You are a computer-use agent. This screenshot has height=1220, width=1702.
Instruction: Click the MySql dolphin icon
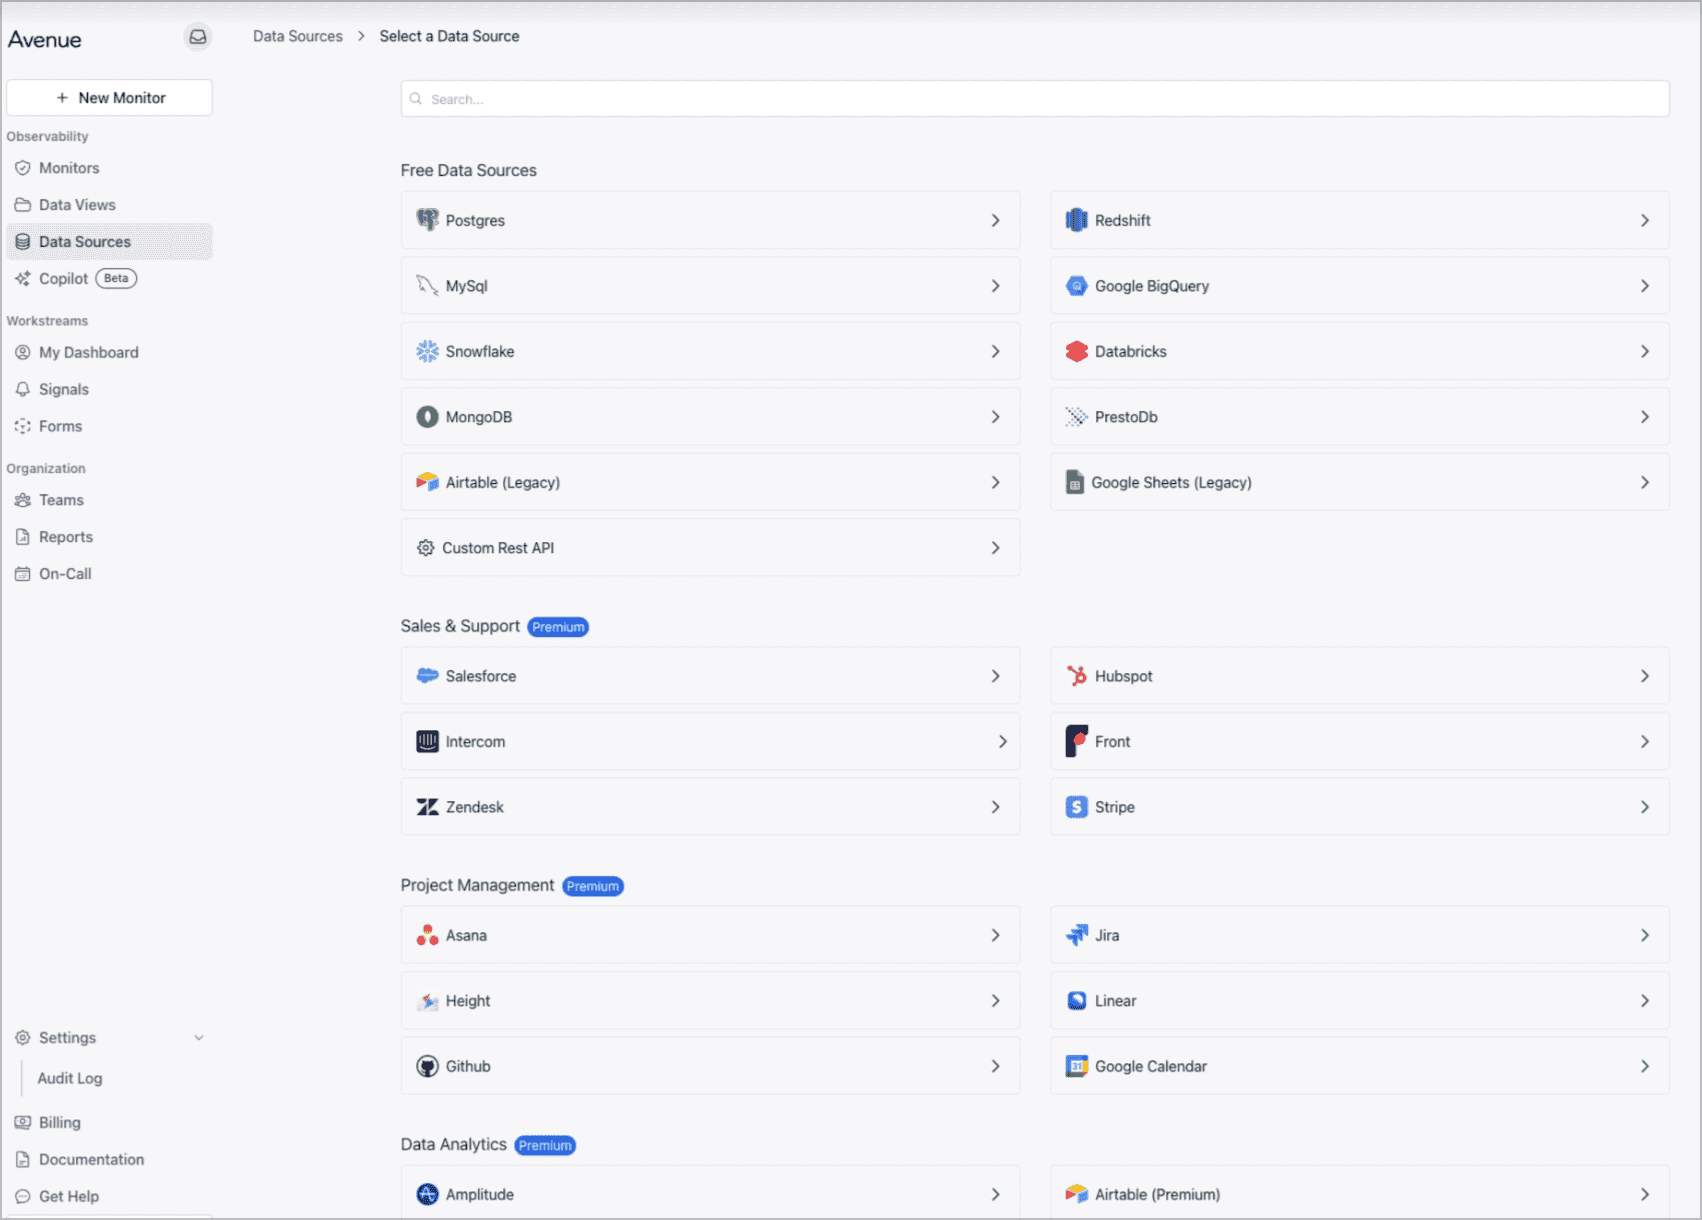[x=427, y=286]
